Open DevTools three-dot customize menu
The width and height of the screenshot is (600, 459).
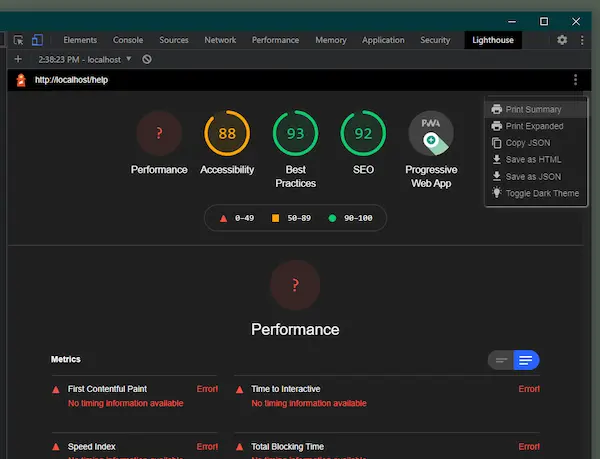tap(582, 40)
